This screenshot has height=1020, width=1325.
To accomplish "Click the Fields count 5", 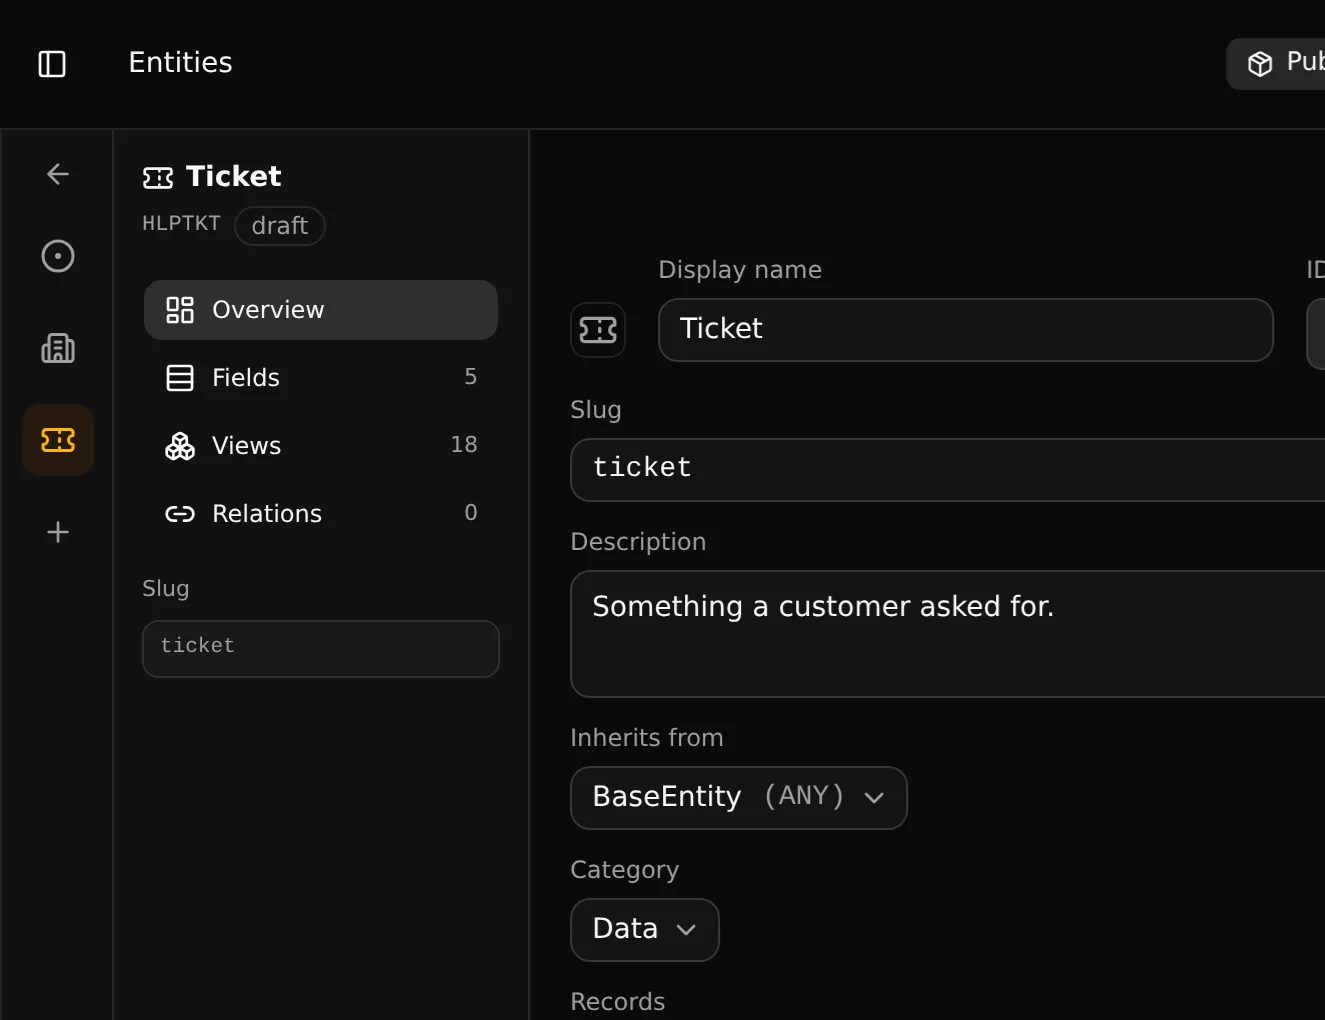I will coord(471,377).
